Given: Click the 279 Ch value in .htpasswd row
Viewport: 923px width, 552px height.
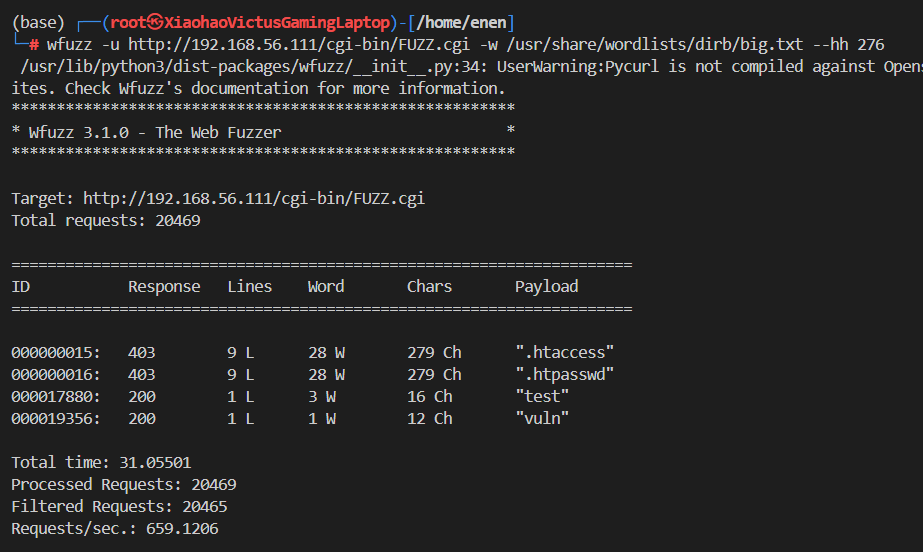Looking at the screenshot, I should point(434,375).
